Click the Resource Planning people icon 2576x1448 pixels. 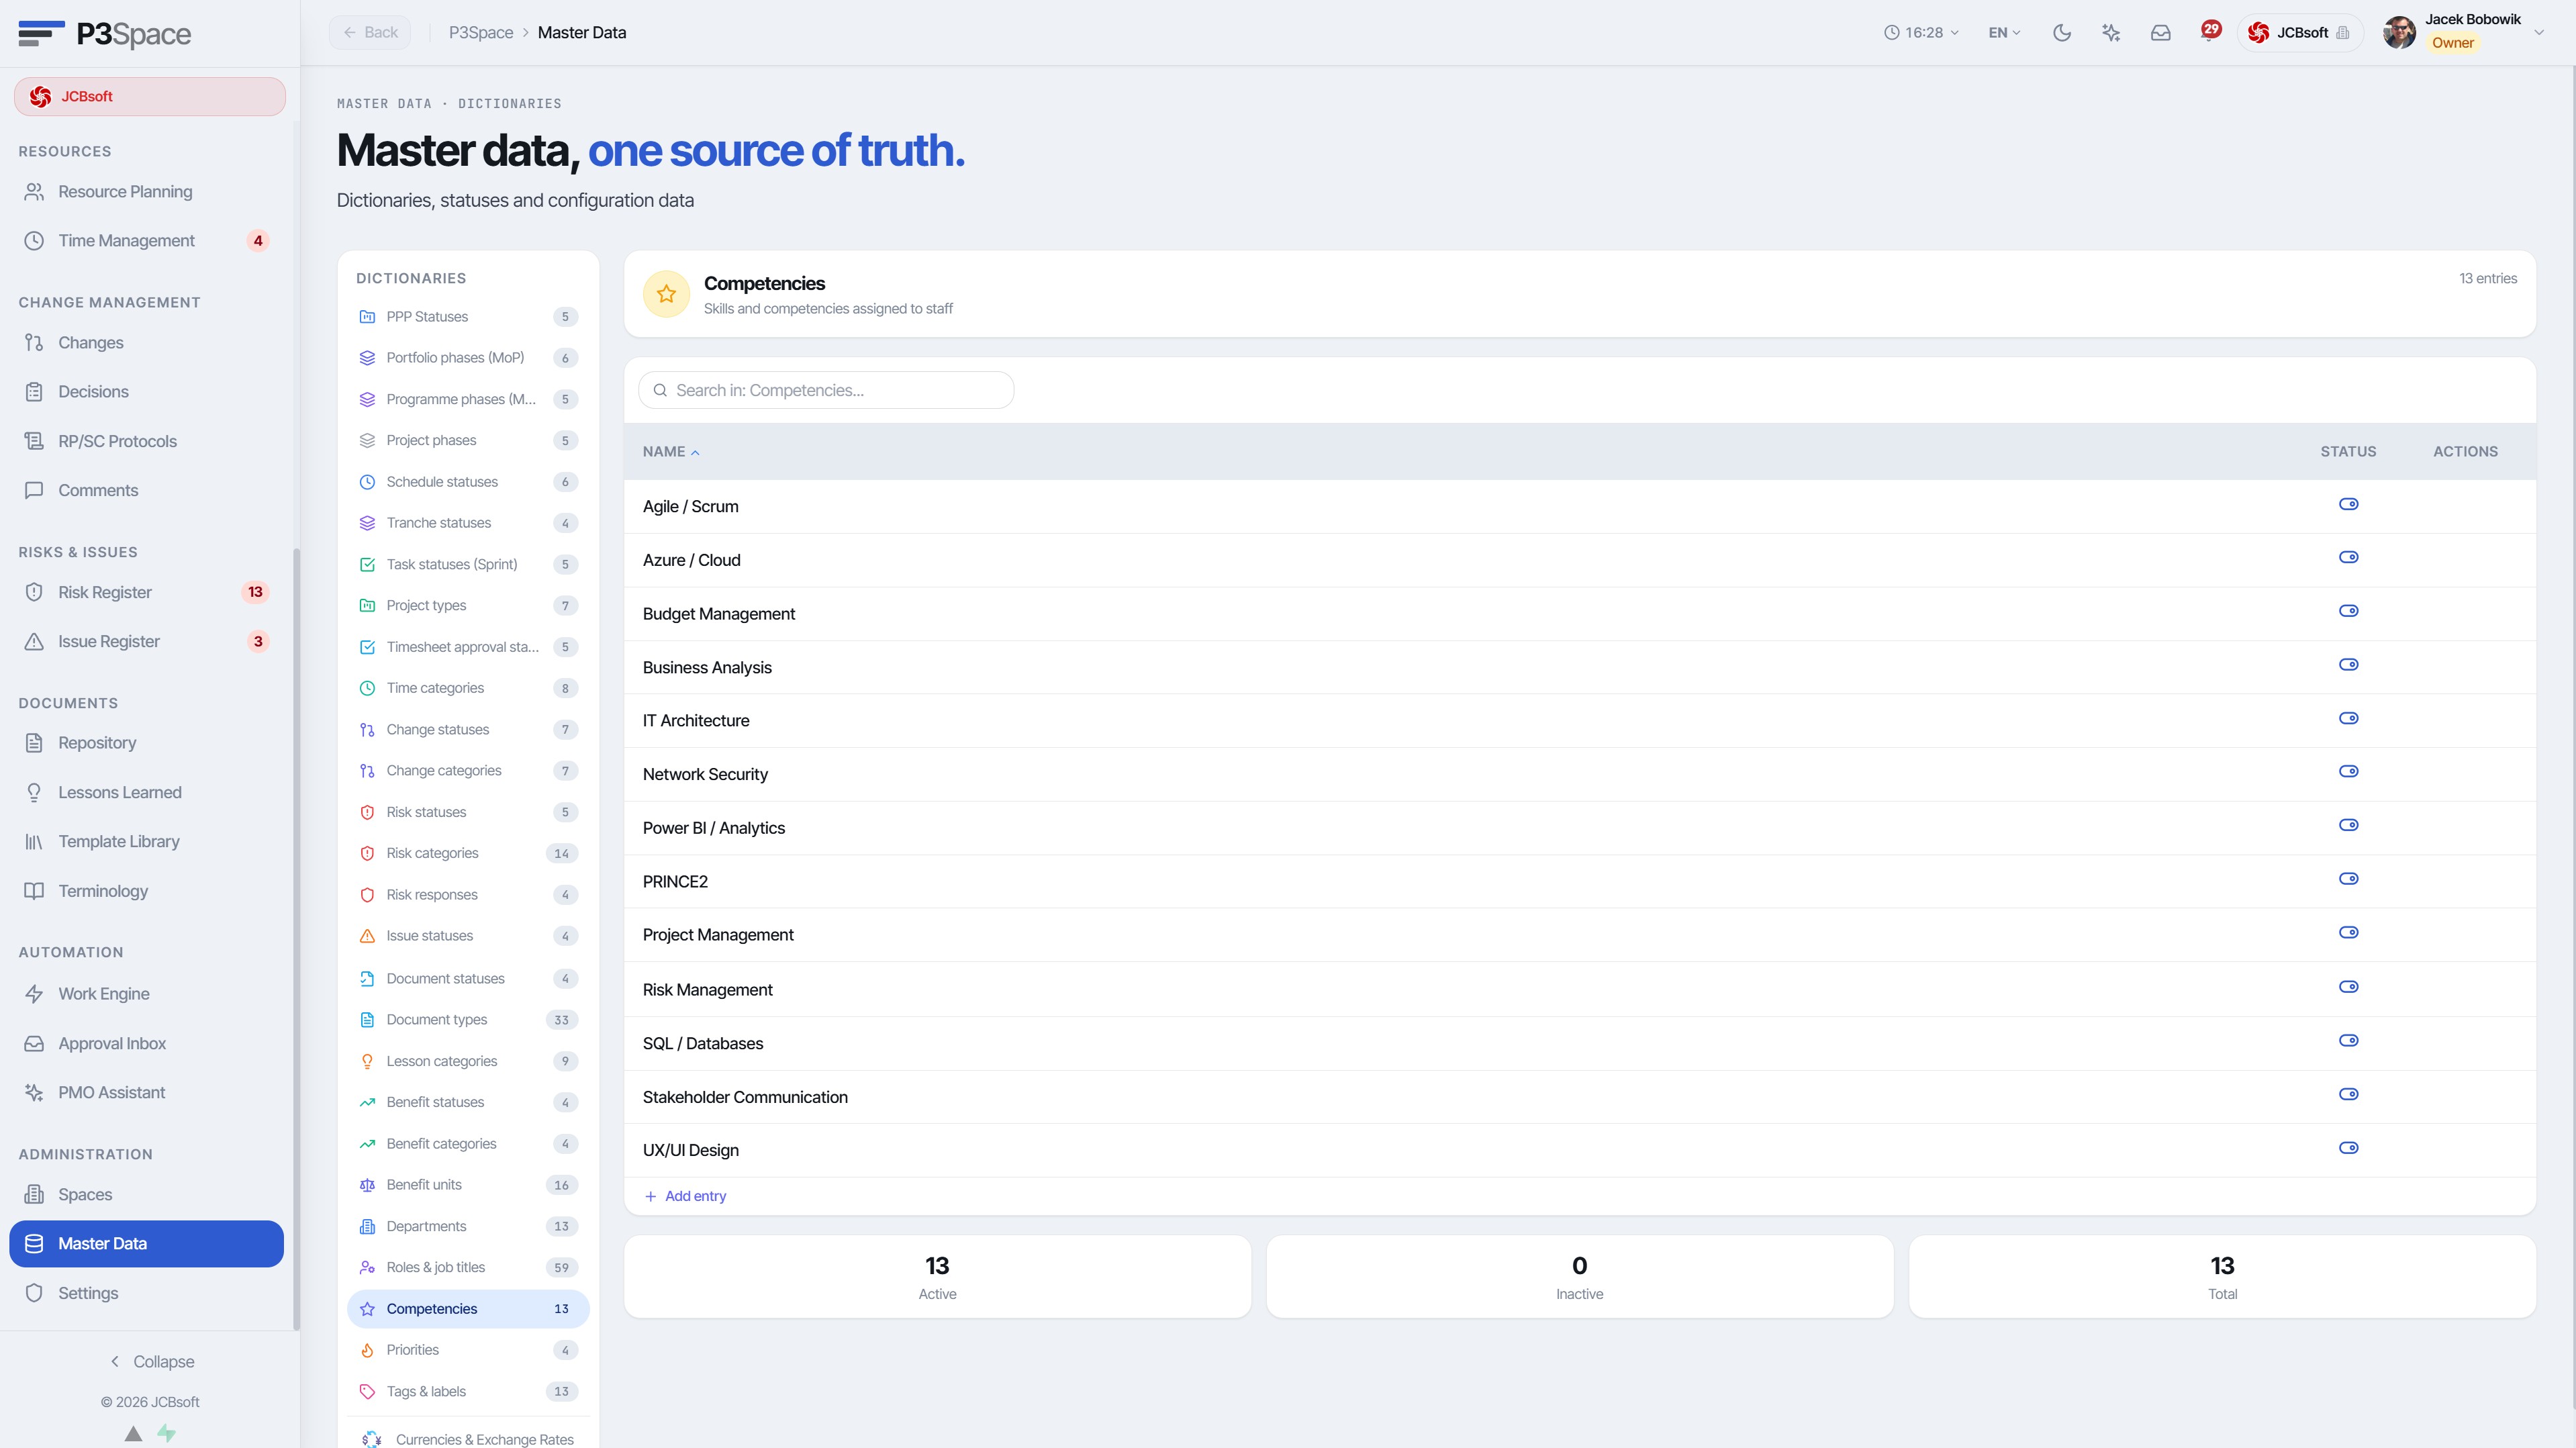pyautogui.click(x=34, y=191)
